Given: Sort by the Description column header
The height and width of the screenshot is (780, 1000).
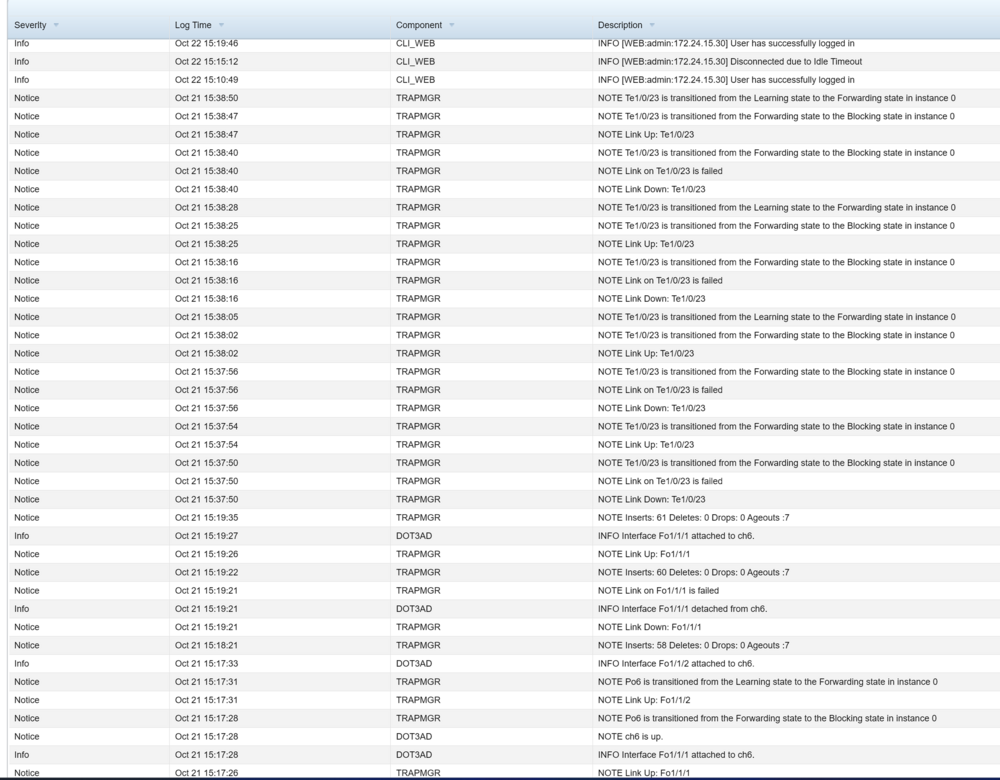Looking at the screenshot, I should coord(619,25).
